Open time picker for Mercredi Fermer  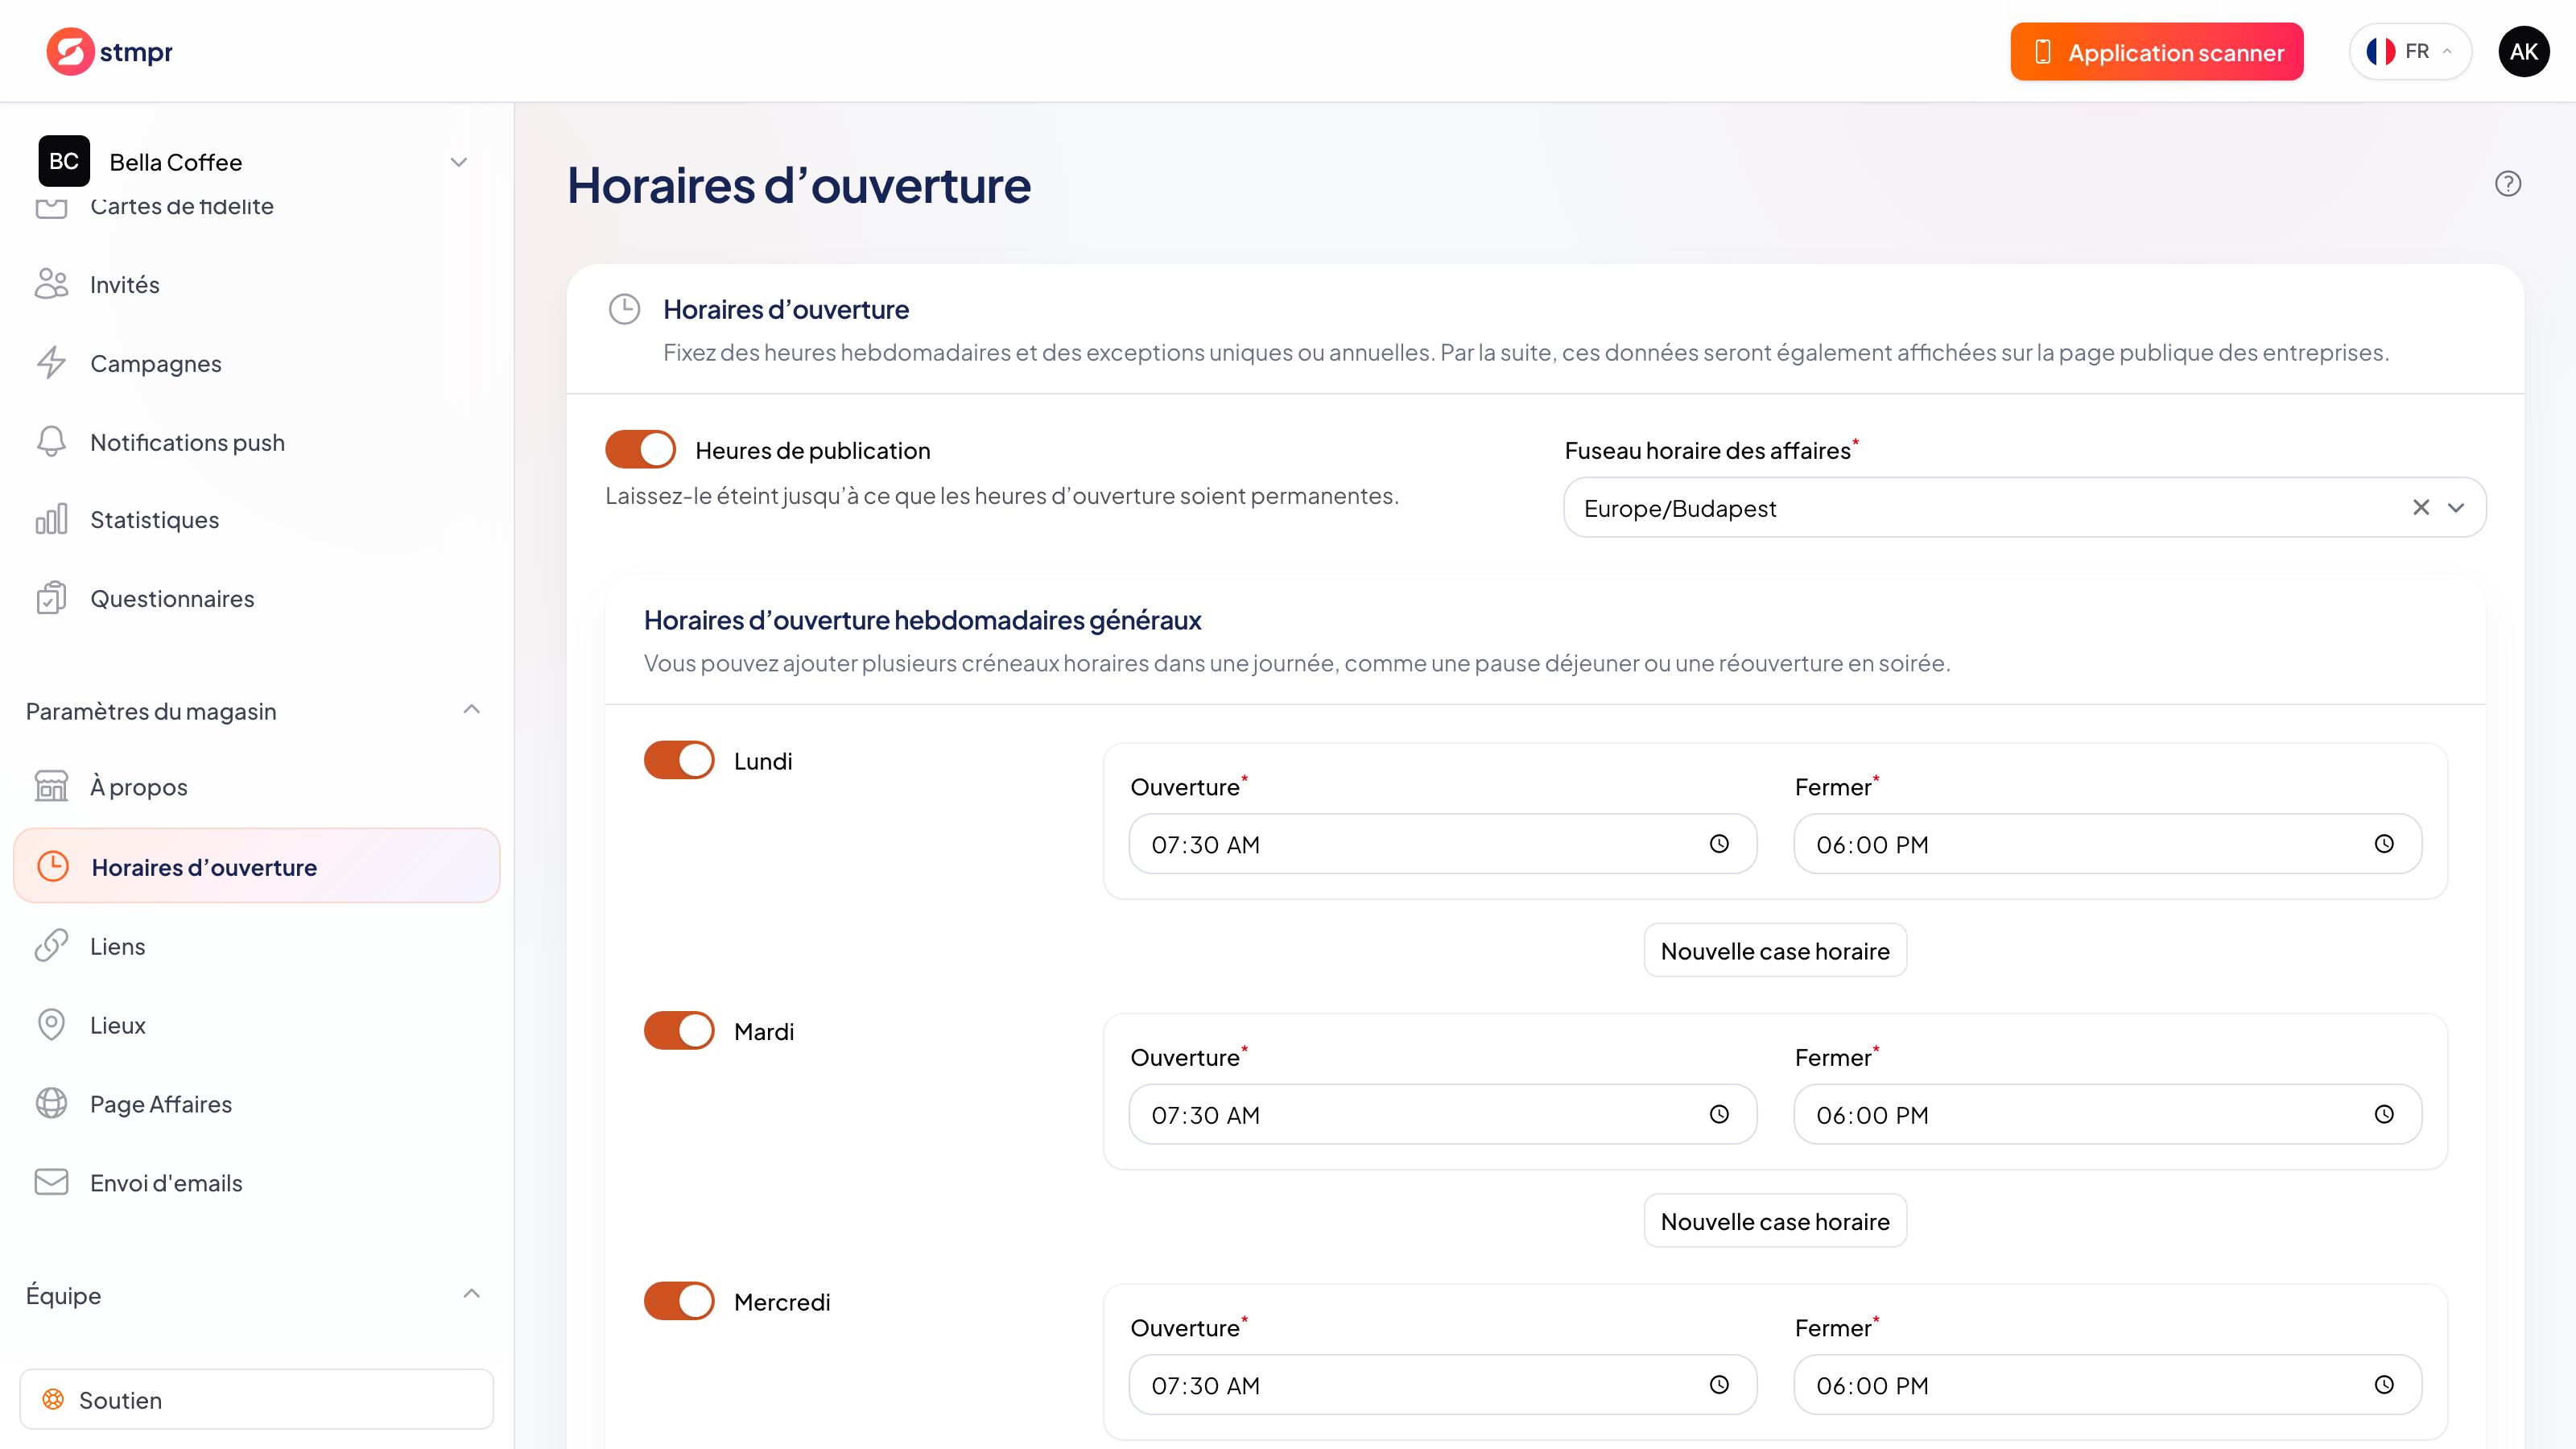tap(2384, 1385)
